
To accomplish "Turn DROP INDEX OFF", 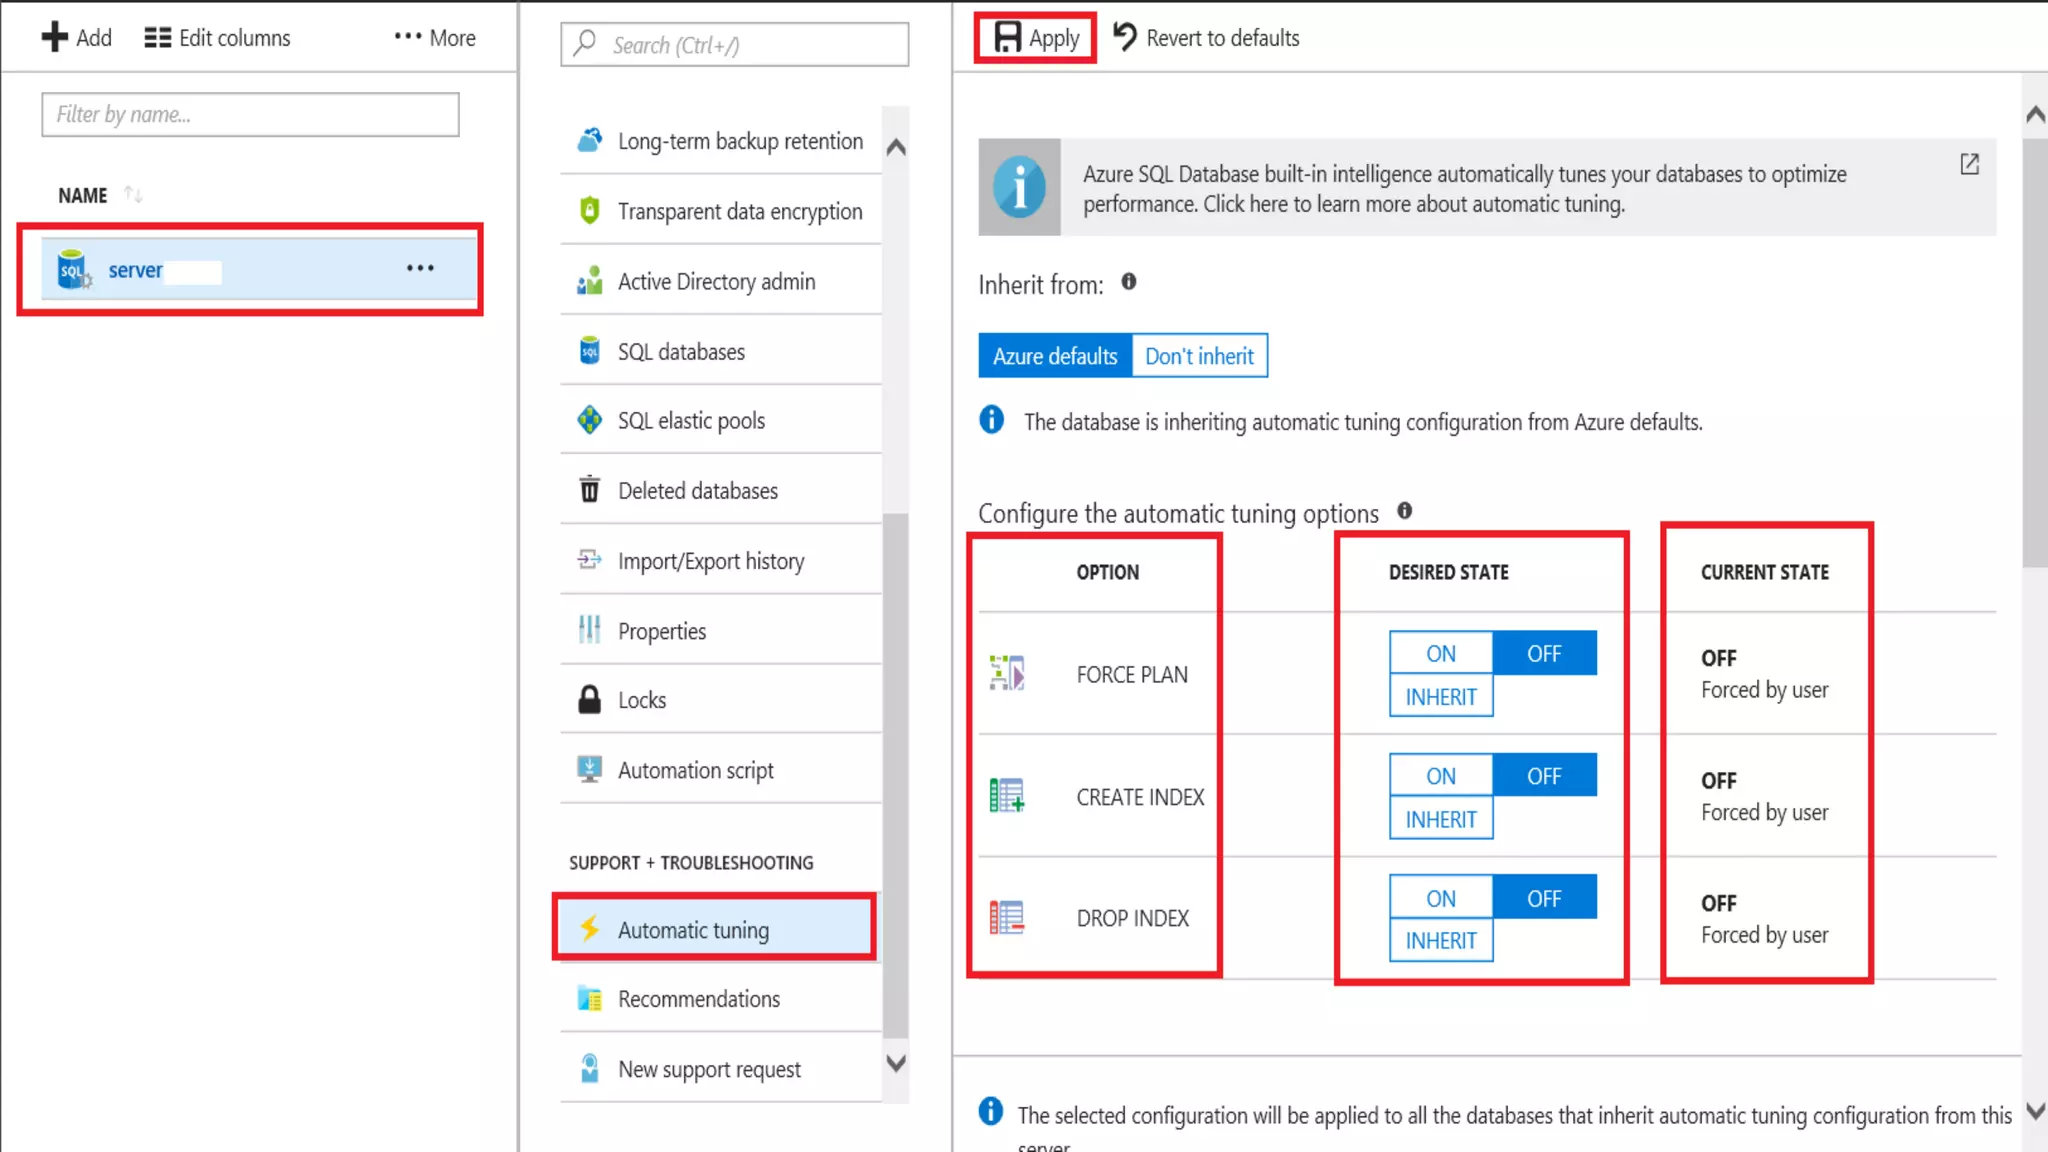I will click(1544, 898).
